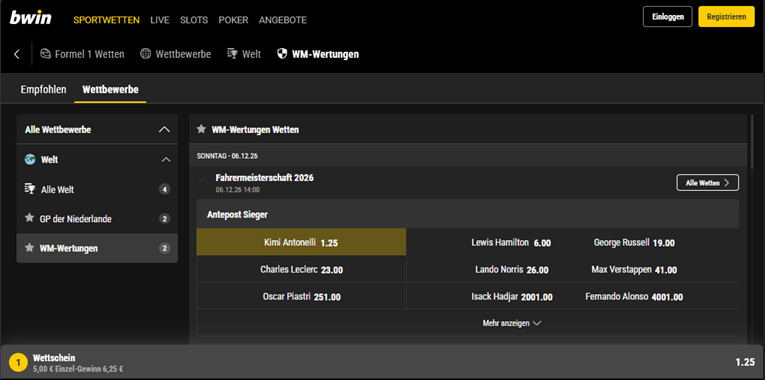Screen dimensions: 765x380
Task: Click the earth icon in the Welt sidebar row
Action: [30, 160]
